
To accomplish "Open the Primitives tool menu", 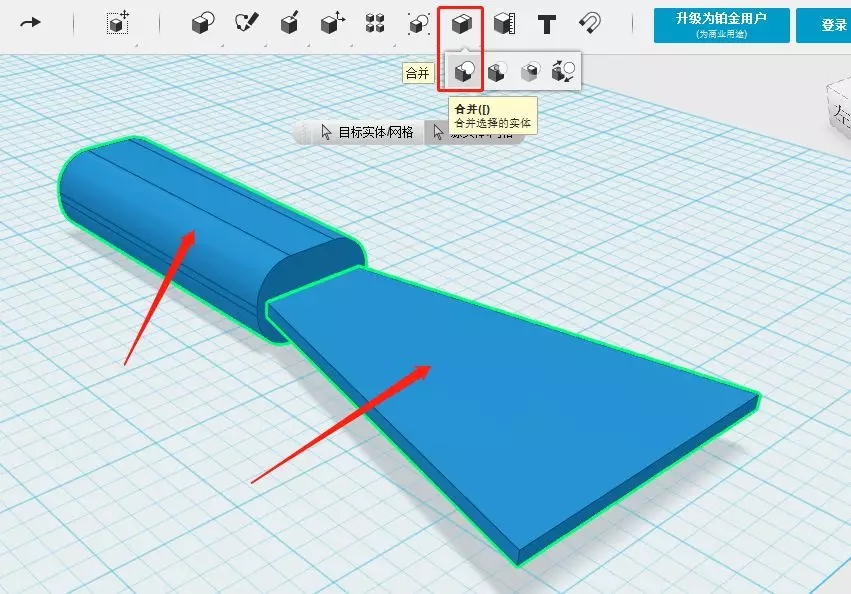I will (203, 23).
